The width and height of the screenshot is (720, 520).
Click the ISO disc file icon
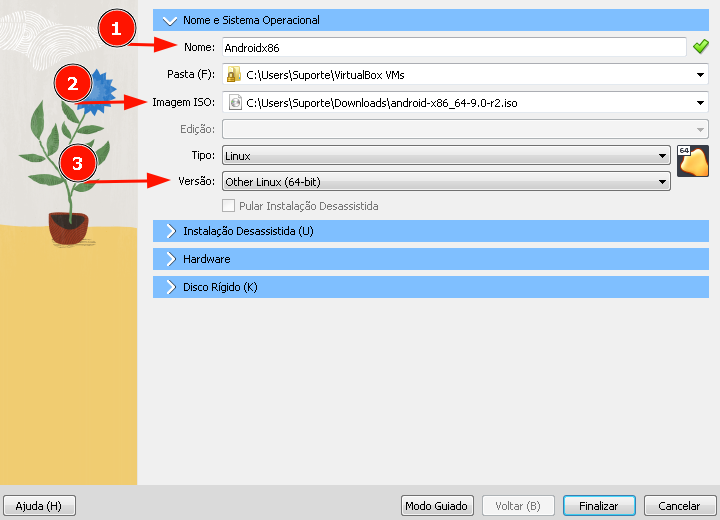pos(235,102)
